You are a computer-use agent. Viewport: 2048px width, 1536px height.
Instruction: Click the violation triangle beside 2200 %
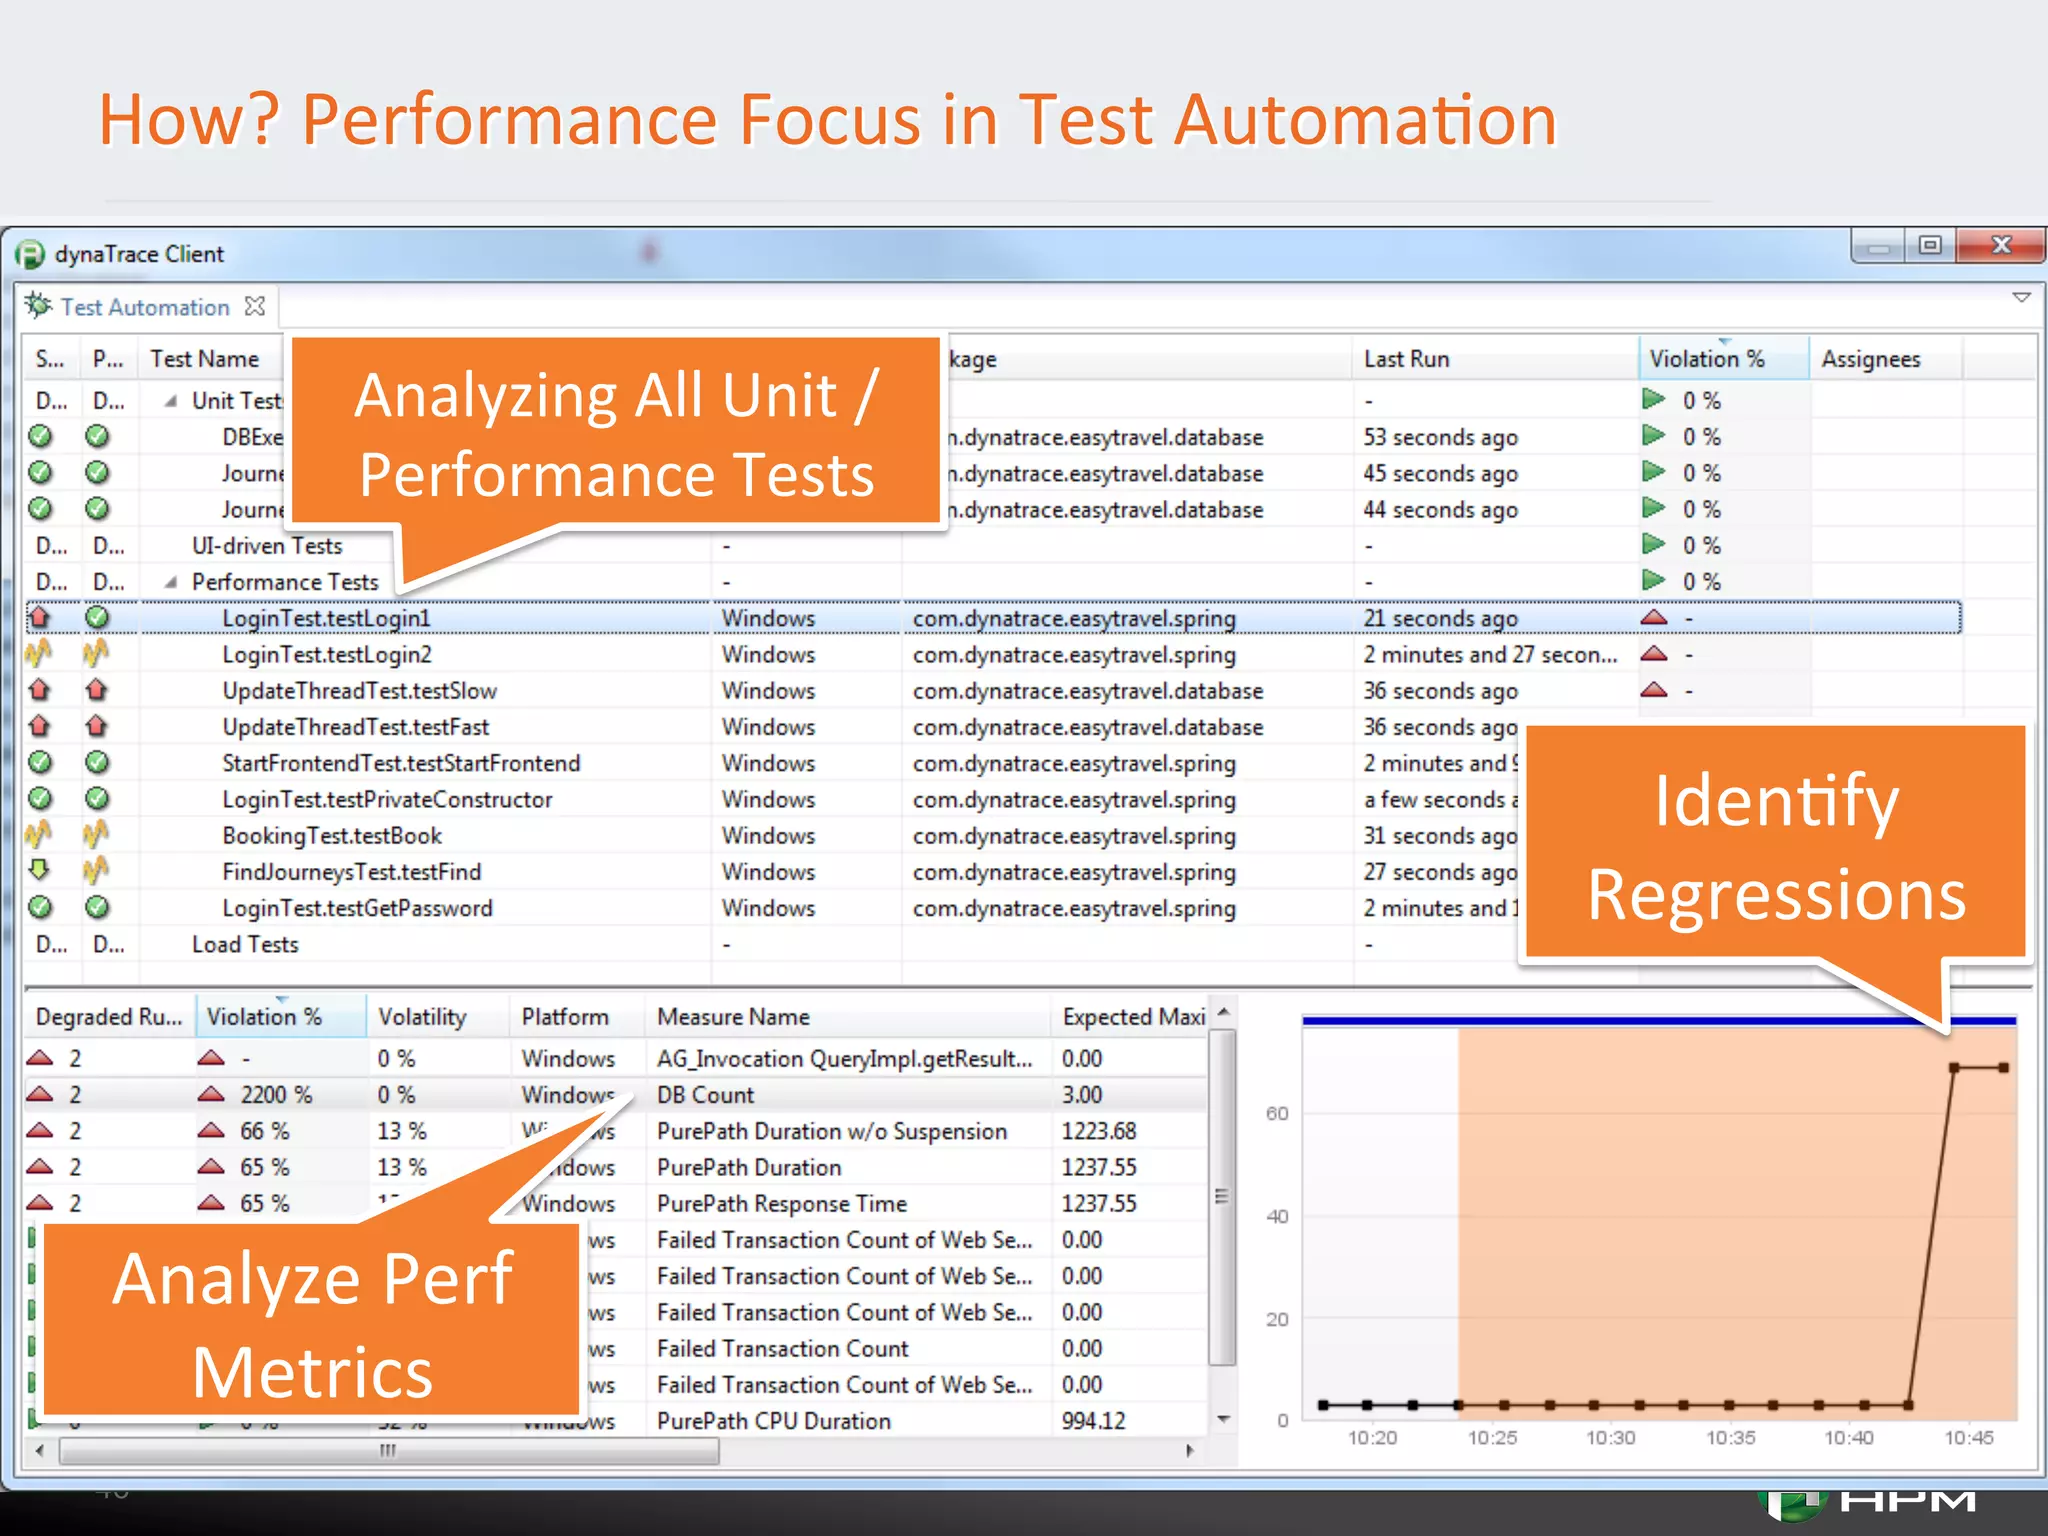click(211, 1094)
